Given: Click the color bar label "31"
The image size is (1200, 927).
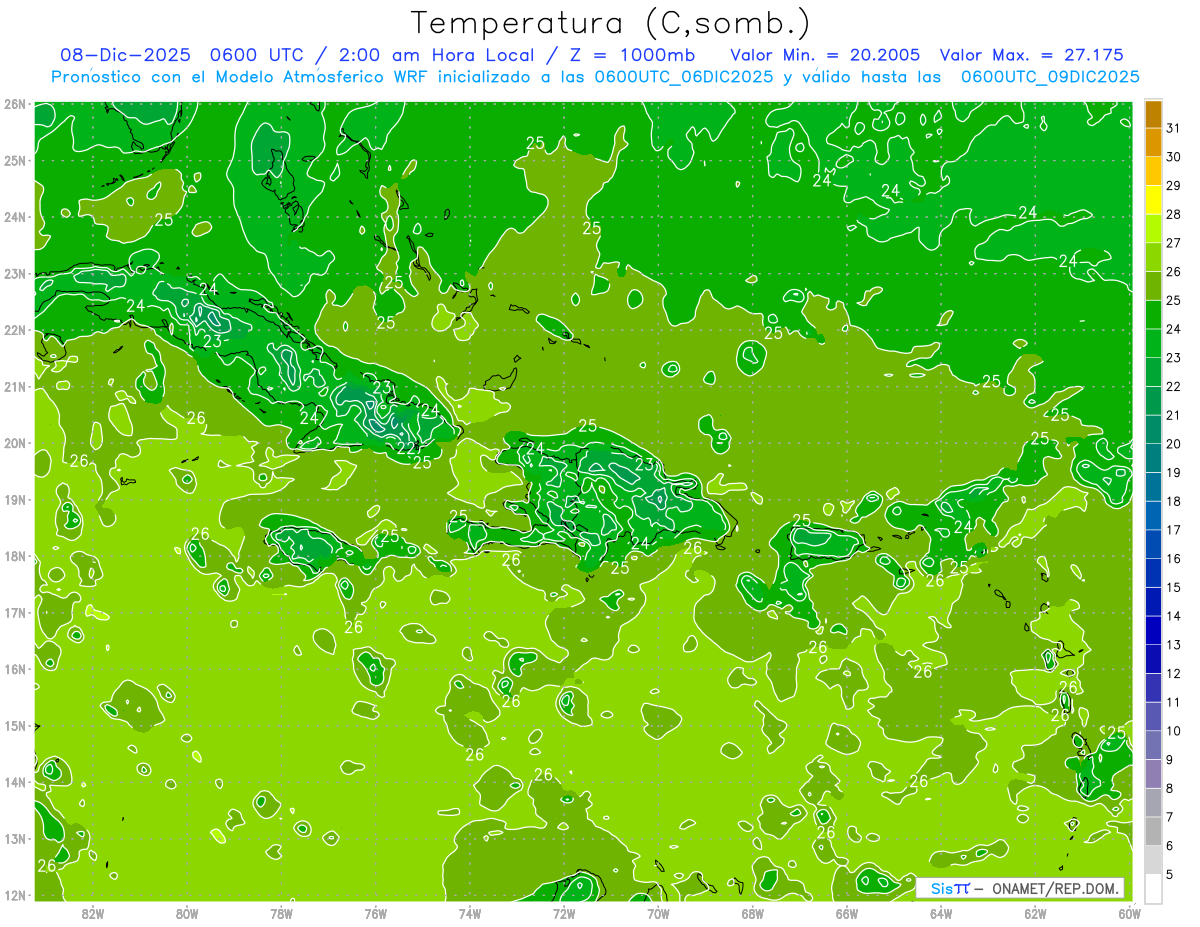Looking at the screenshot, I should (1173, 128).
